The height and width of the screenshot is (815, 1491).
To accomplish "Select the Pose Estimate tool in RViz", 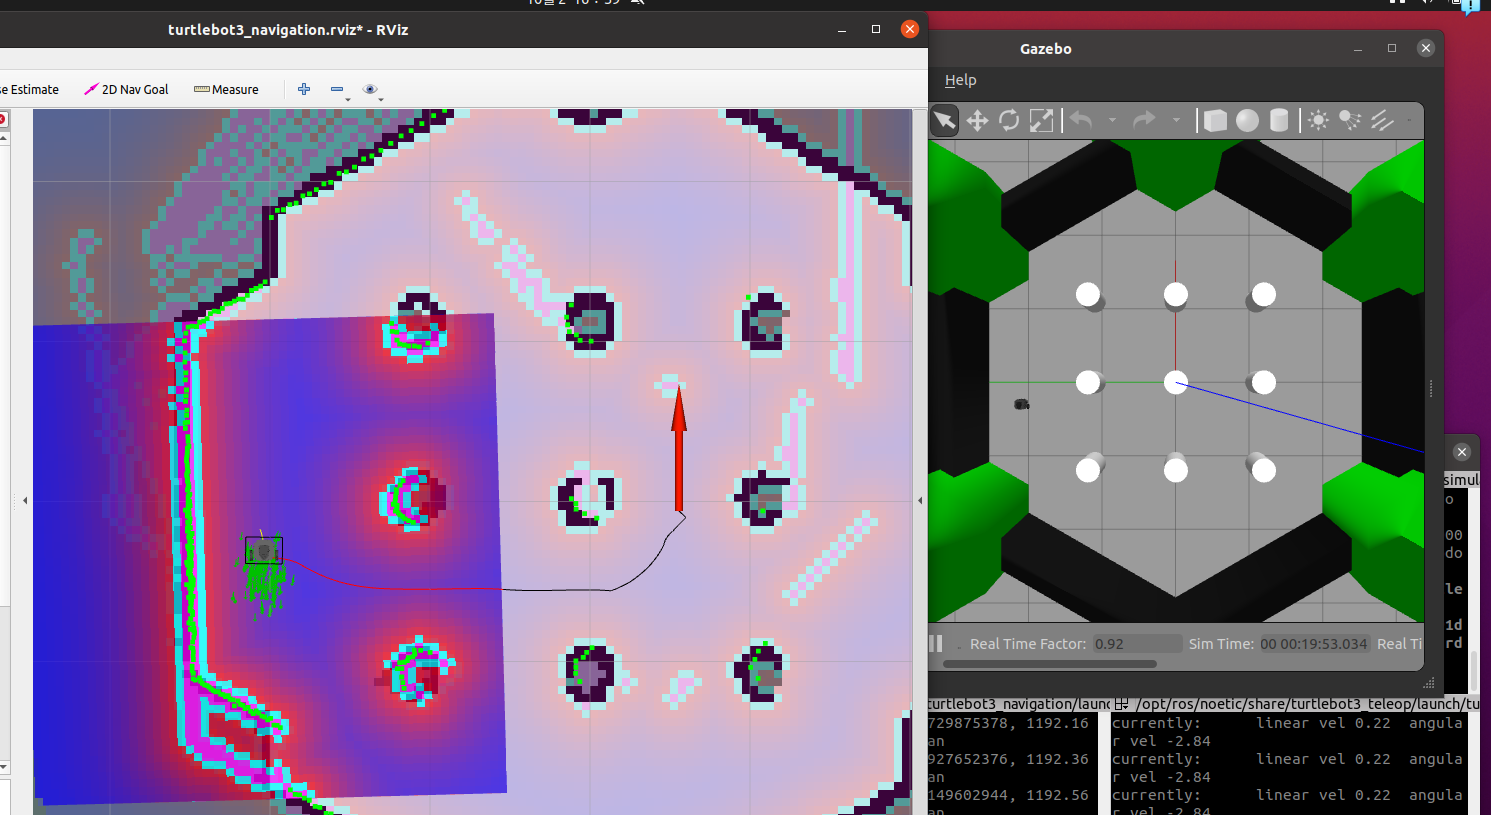I will 29,89.
